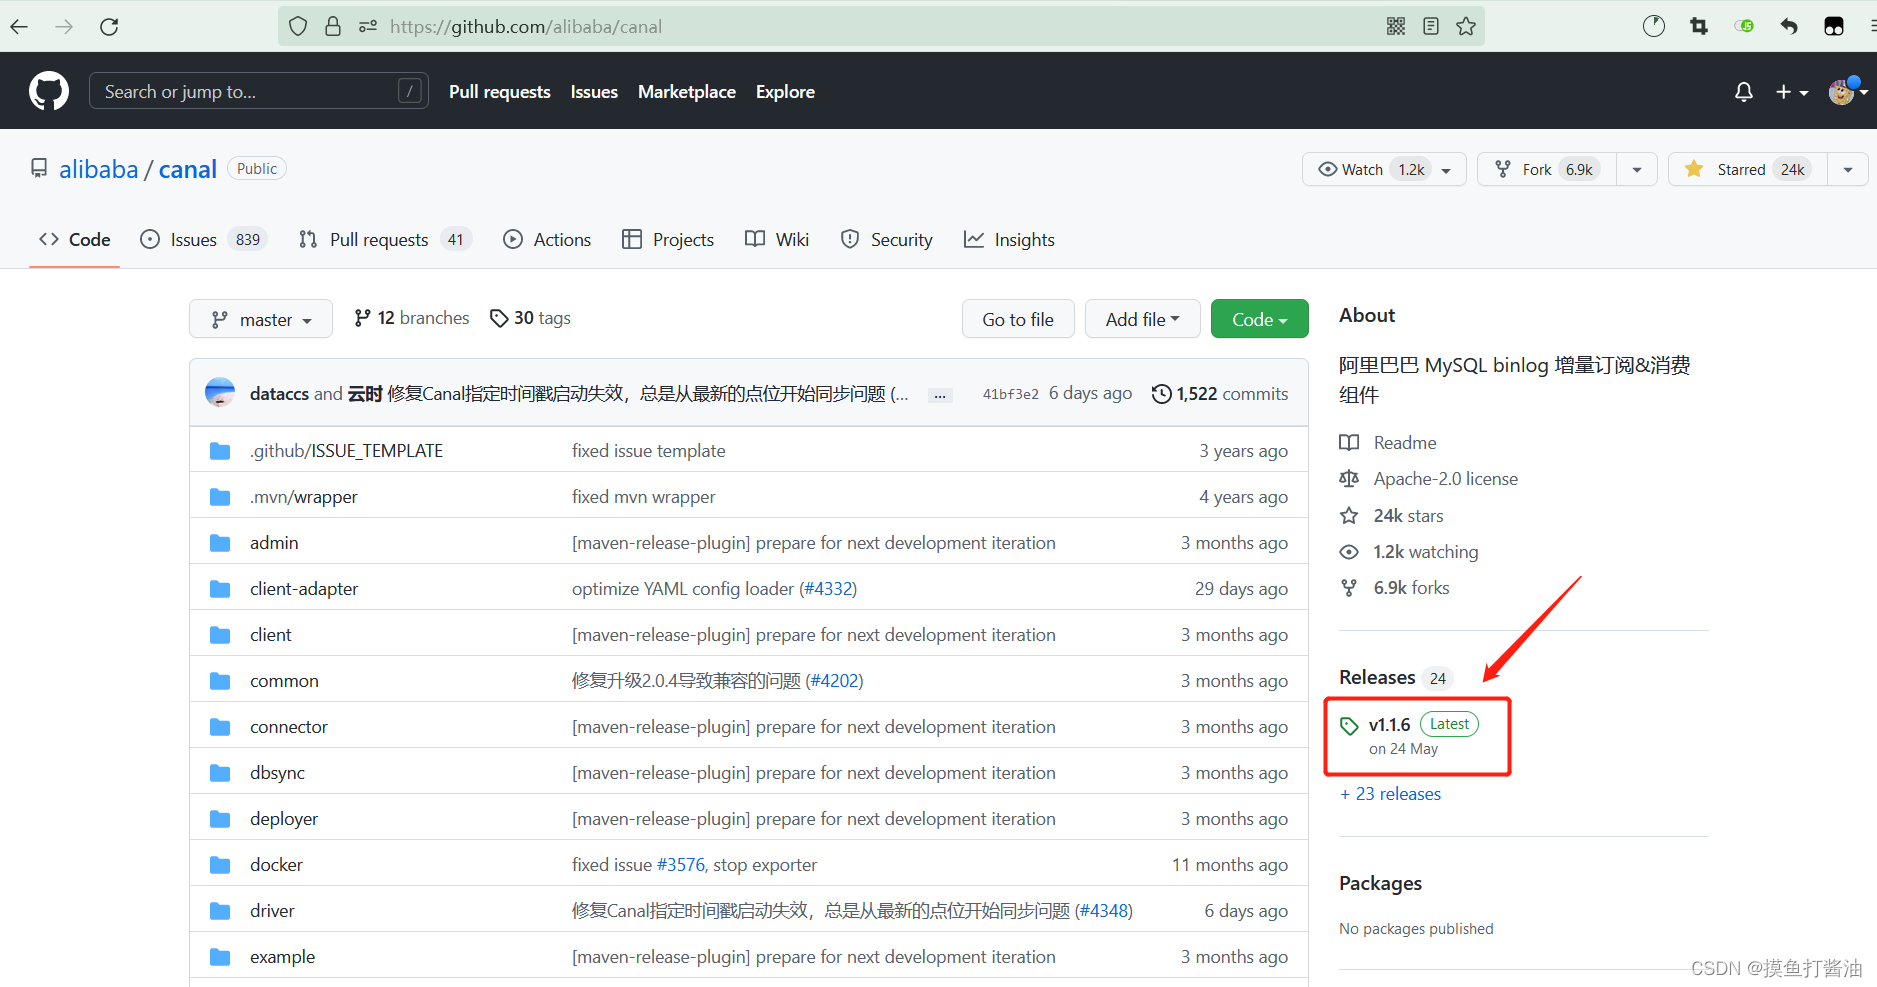1877x987 pixels.
Task: Open commit hash 41bf3e2
Action: [1011, 394]
